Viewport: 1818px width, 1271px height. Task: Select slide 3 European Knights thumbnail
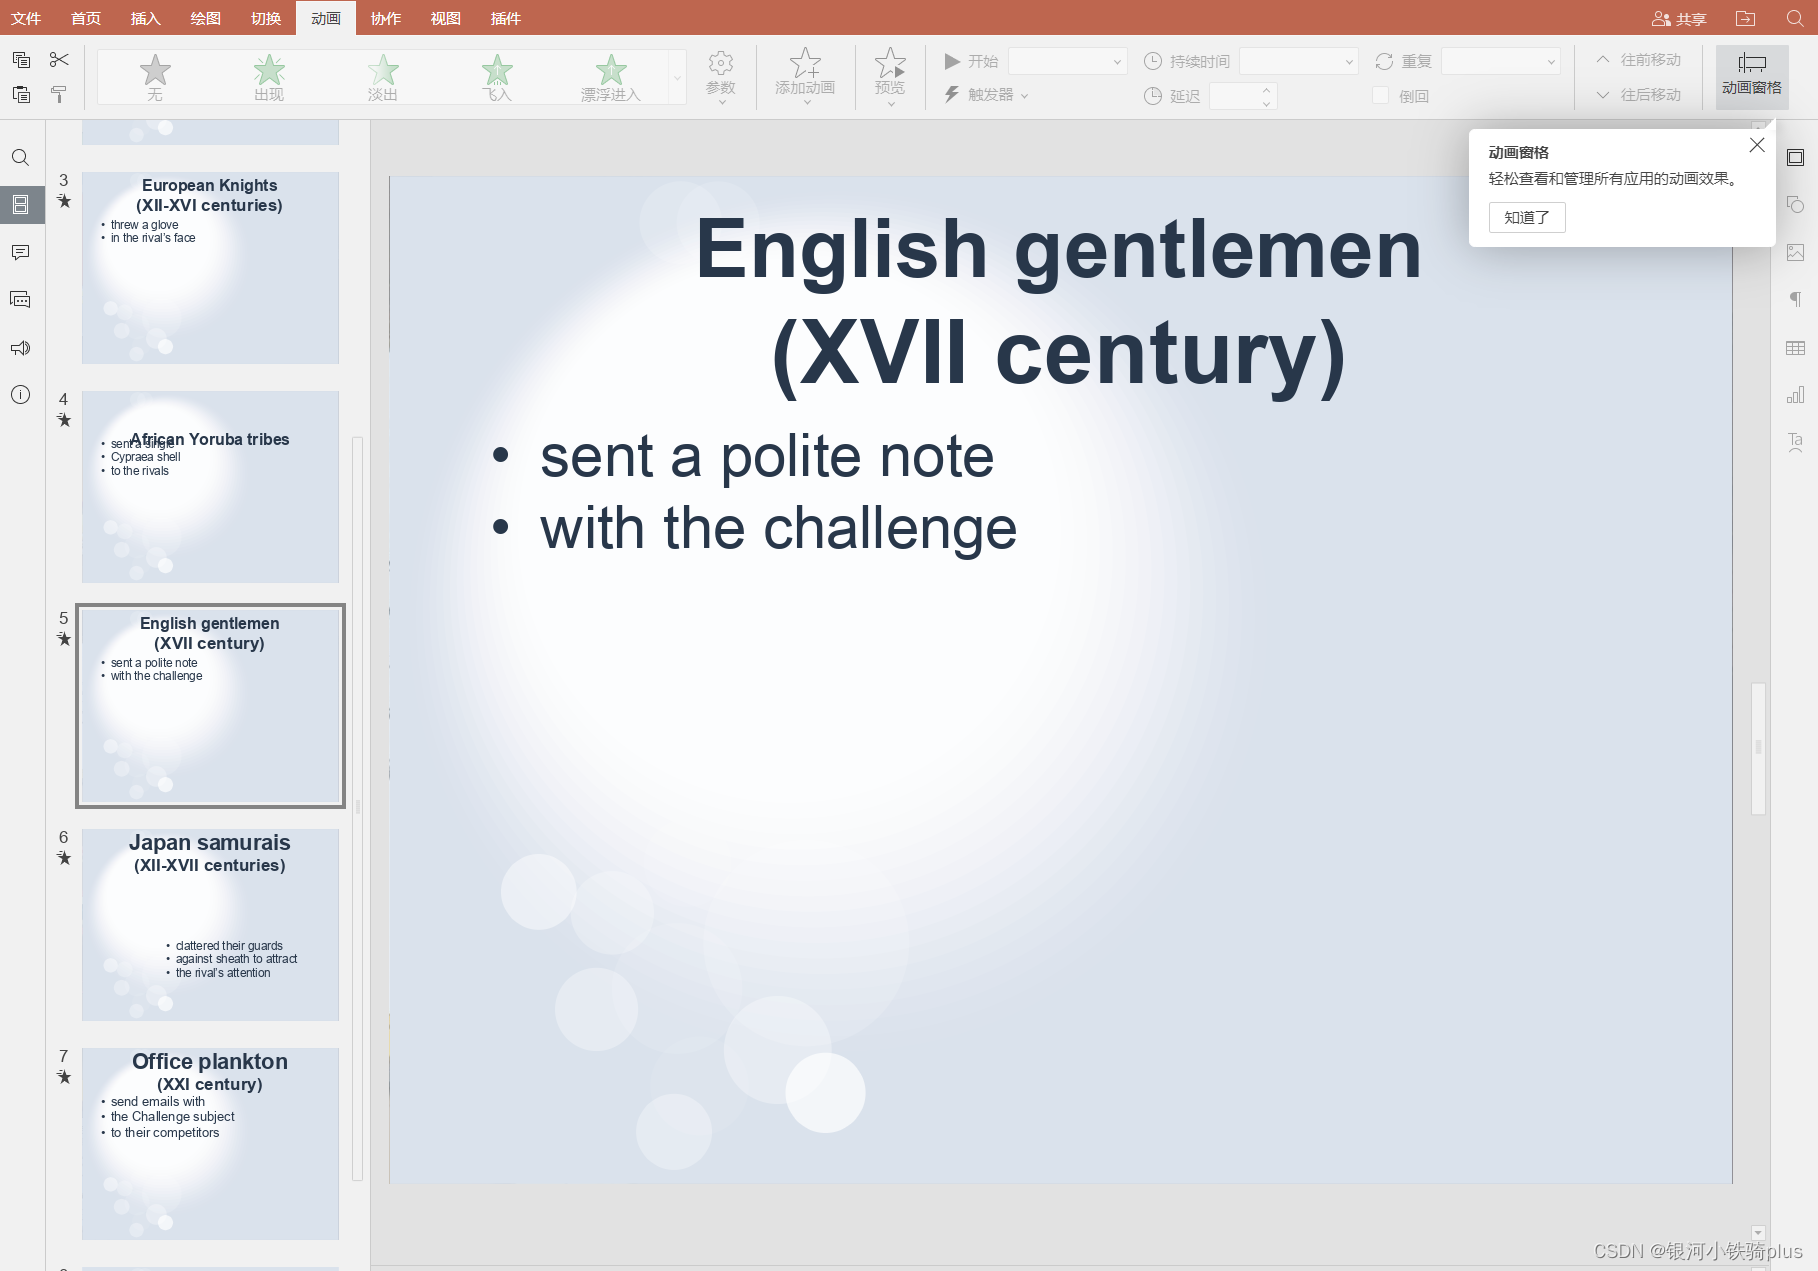(210, 268)
